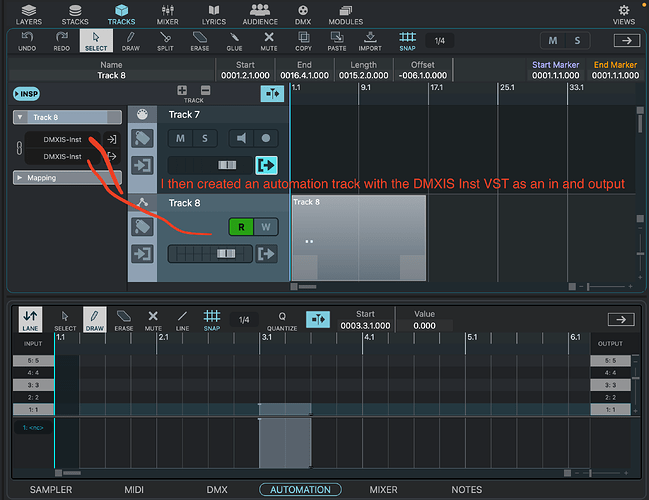Viewport: 649px width, 500px height.
Task: Switch to the Tracks view
Action: click(121, 14)
